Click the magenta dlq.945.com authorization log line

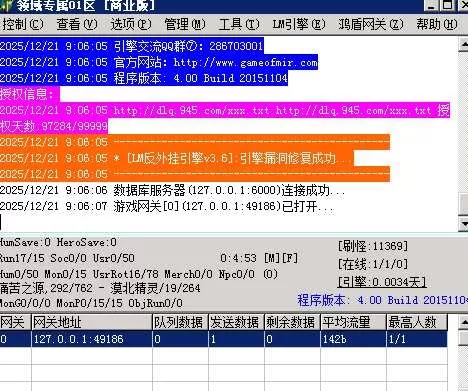[x=225, y=110]
